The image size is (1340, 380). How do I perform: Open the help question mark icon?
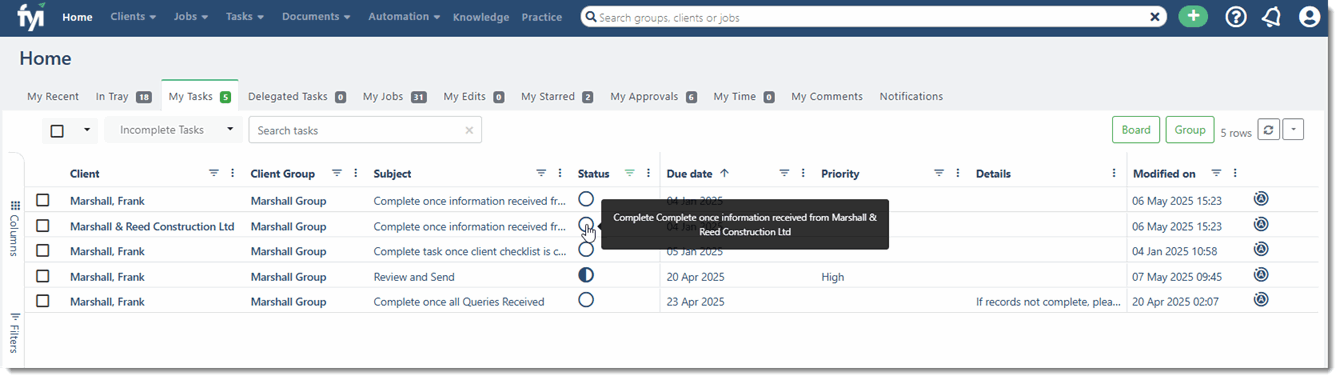click(1236, 17)
